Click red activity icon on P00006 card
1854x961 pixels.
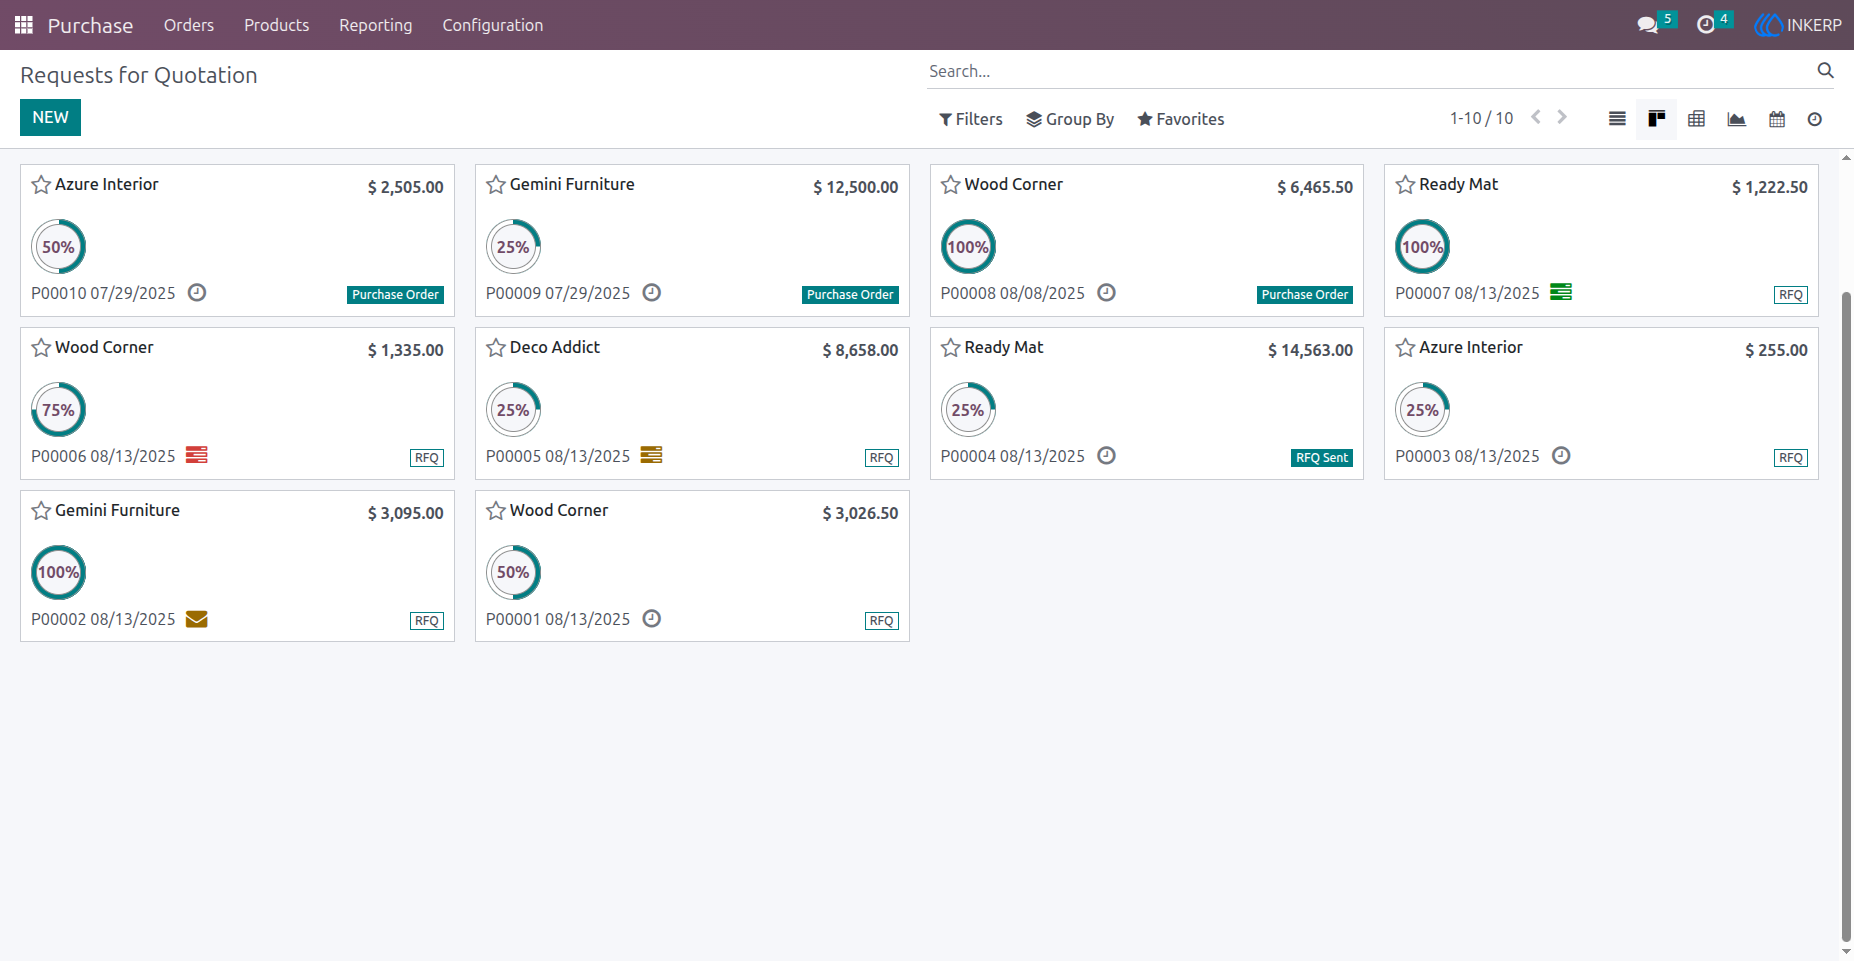click(x=197, y=455)
